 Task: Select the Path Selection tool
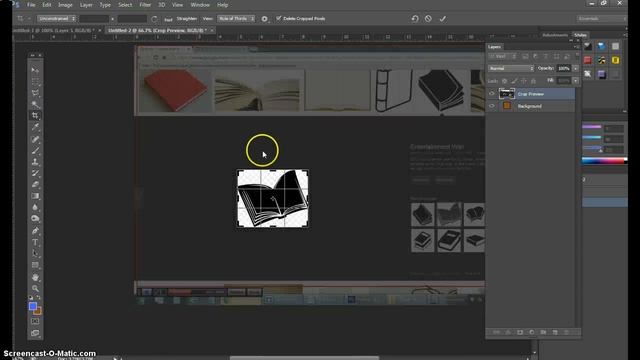point(35,253)
